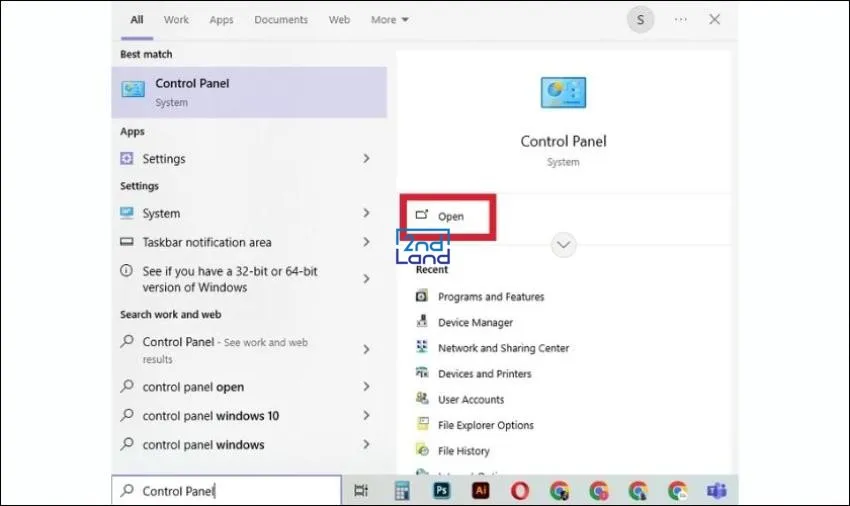Screen dimensions: 850x506
Task: Click the Task View taskbar icon
Action: point(361,491)
